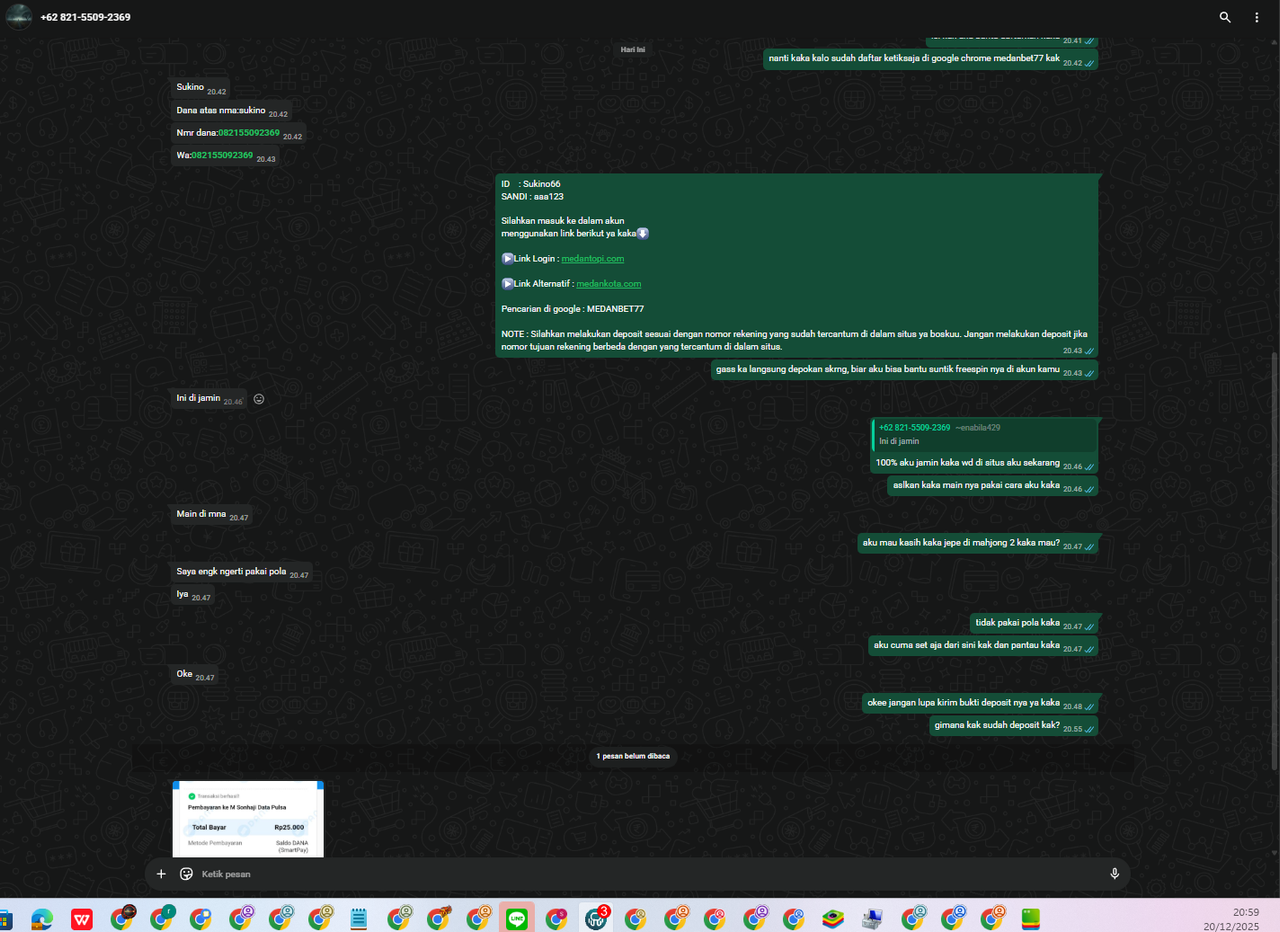The height and width of the screenshot is (932, 1280).
Task: Open the computer monitor taskbar icon
Action: pos(872,917)
